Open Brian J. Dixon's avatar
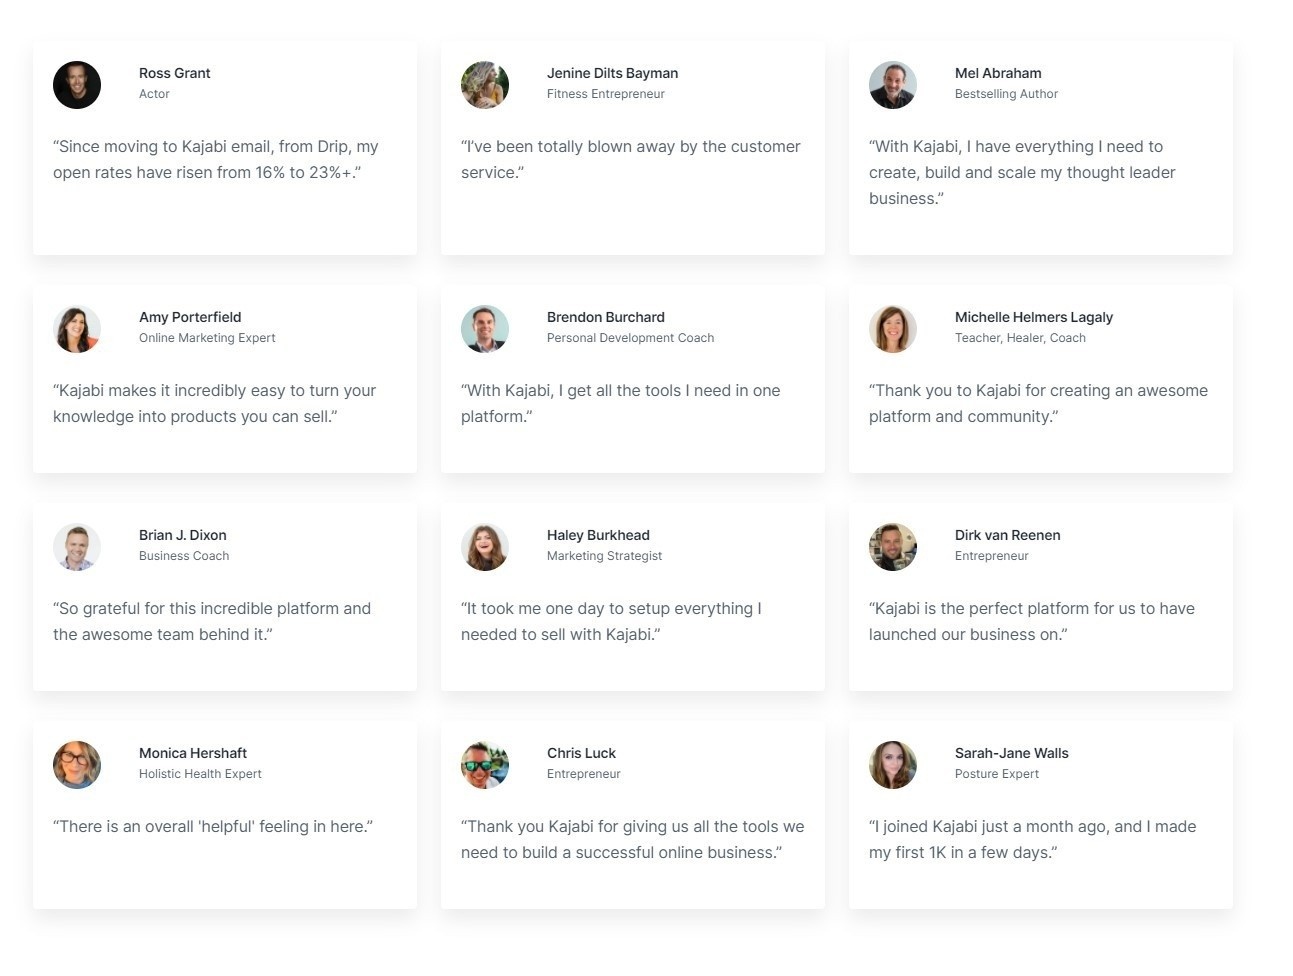This screenshot has width=1293, height=976. click(77, 547)
